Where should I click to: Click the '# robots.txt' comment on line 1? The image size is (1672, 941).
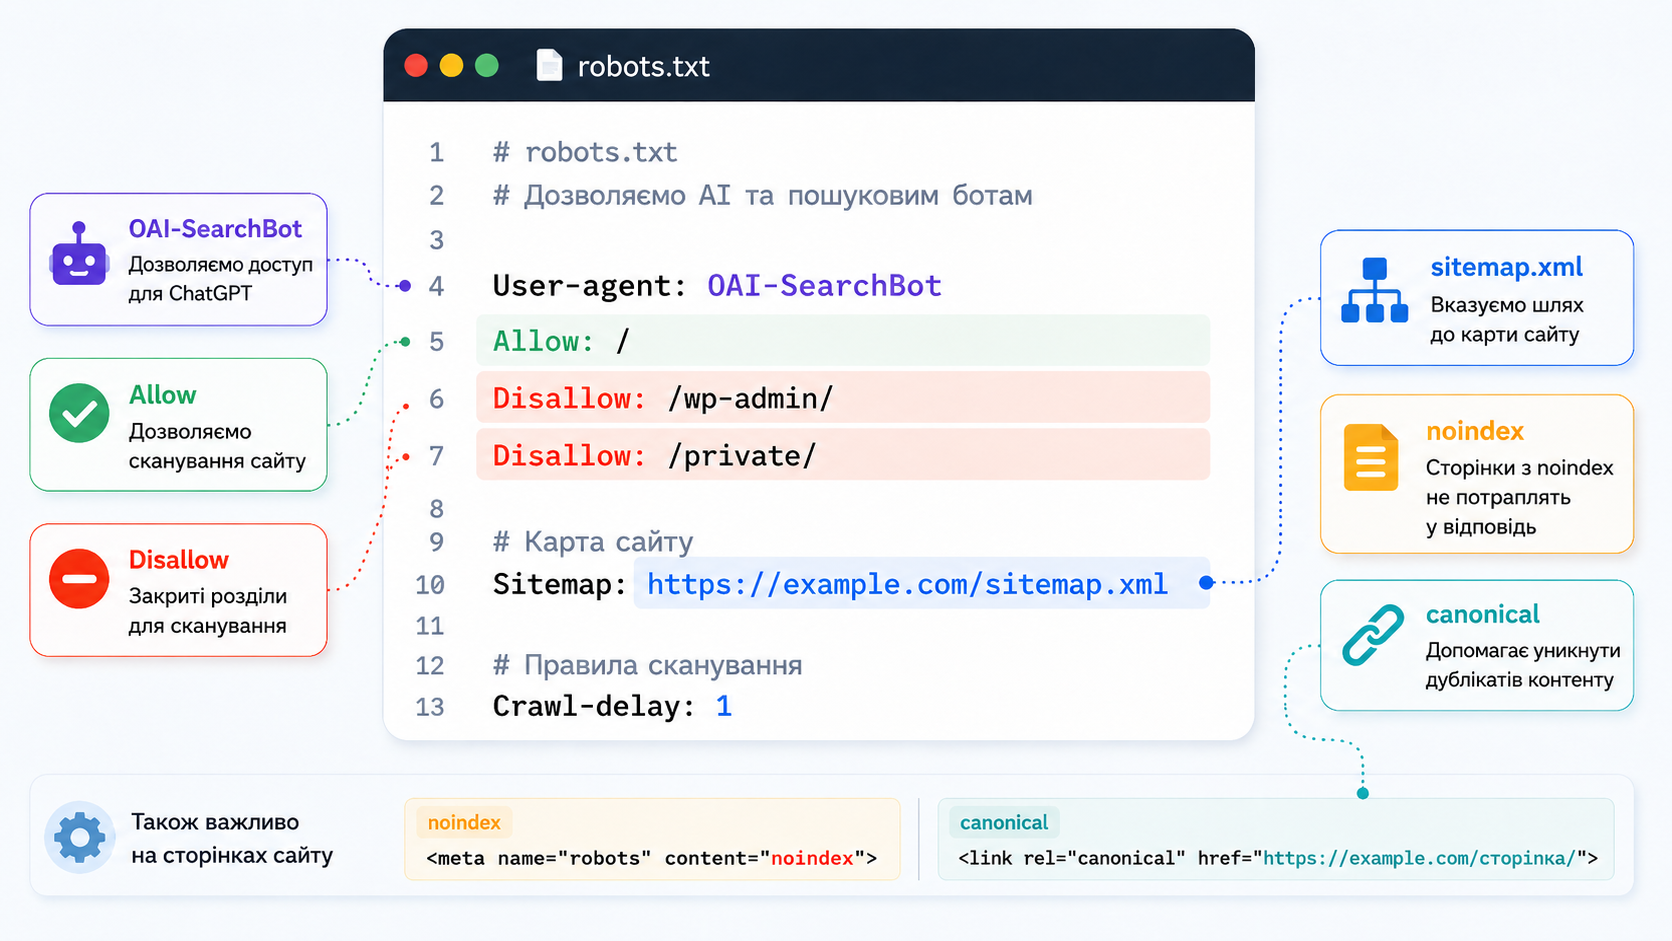pos(585,152)
